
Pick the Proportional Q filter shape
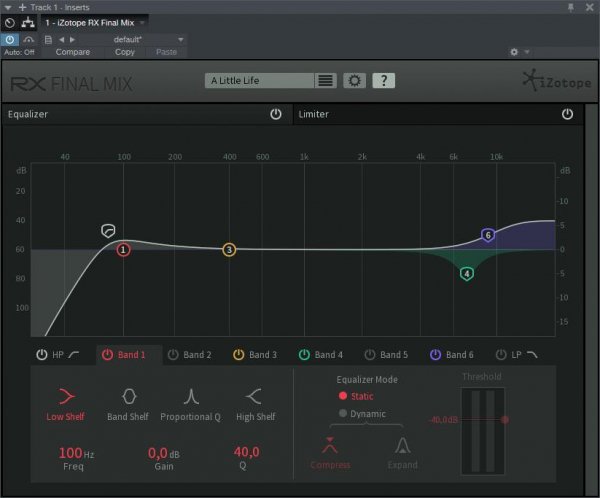click(191, 405)
